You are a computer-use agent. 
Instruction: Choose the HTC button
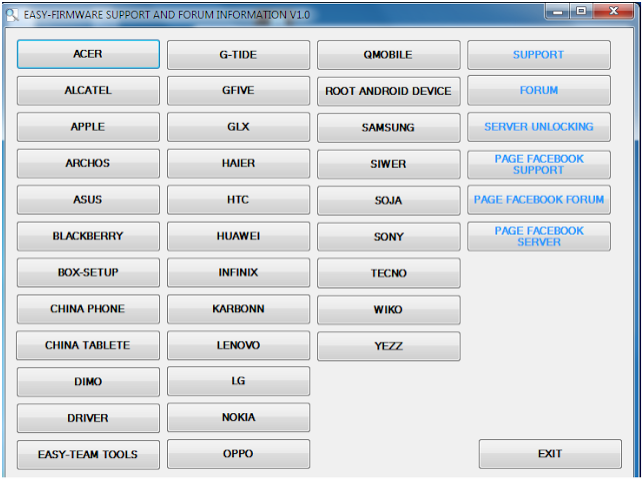[238, 200]
